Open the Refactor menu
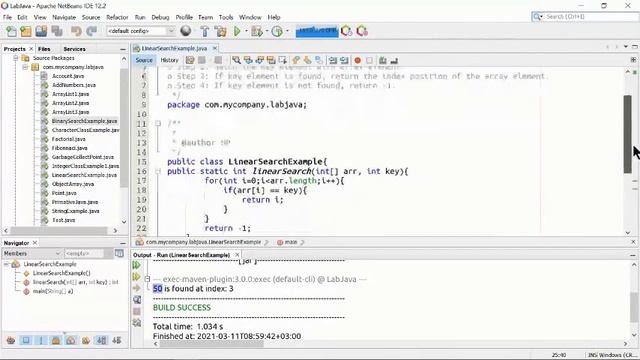 pos(117,17)
